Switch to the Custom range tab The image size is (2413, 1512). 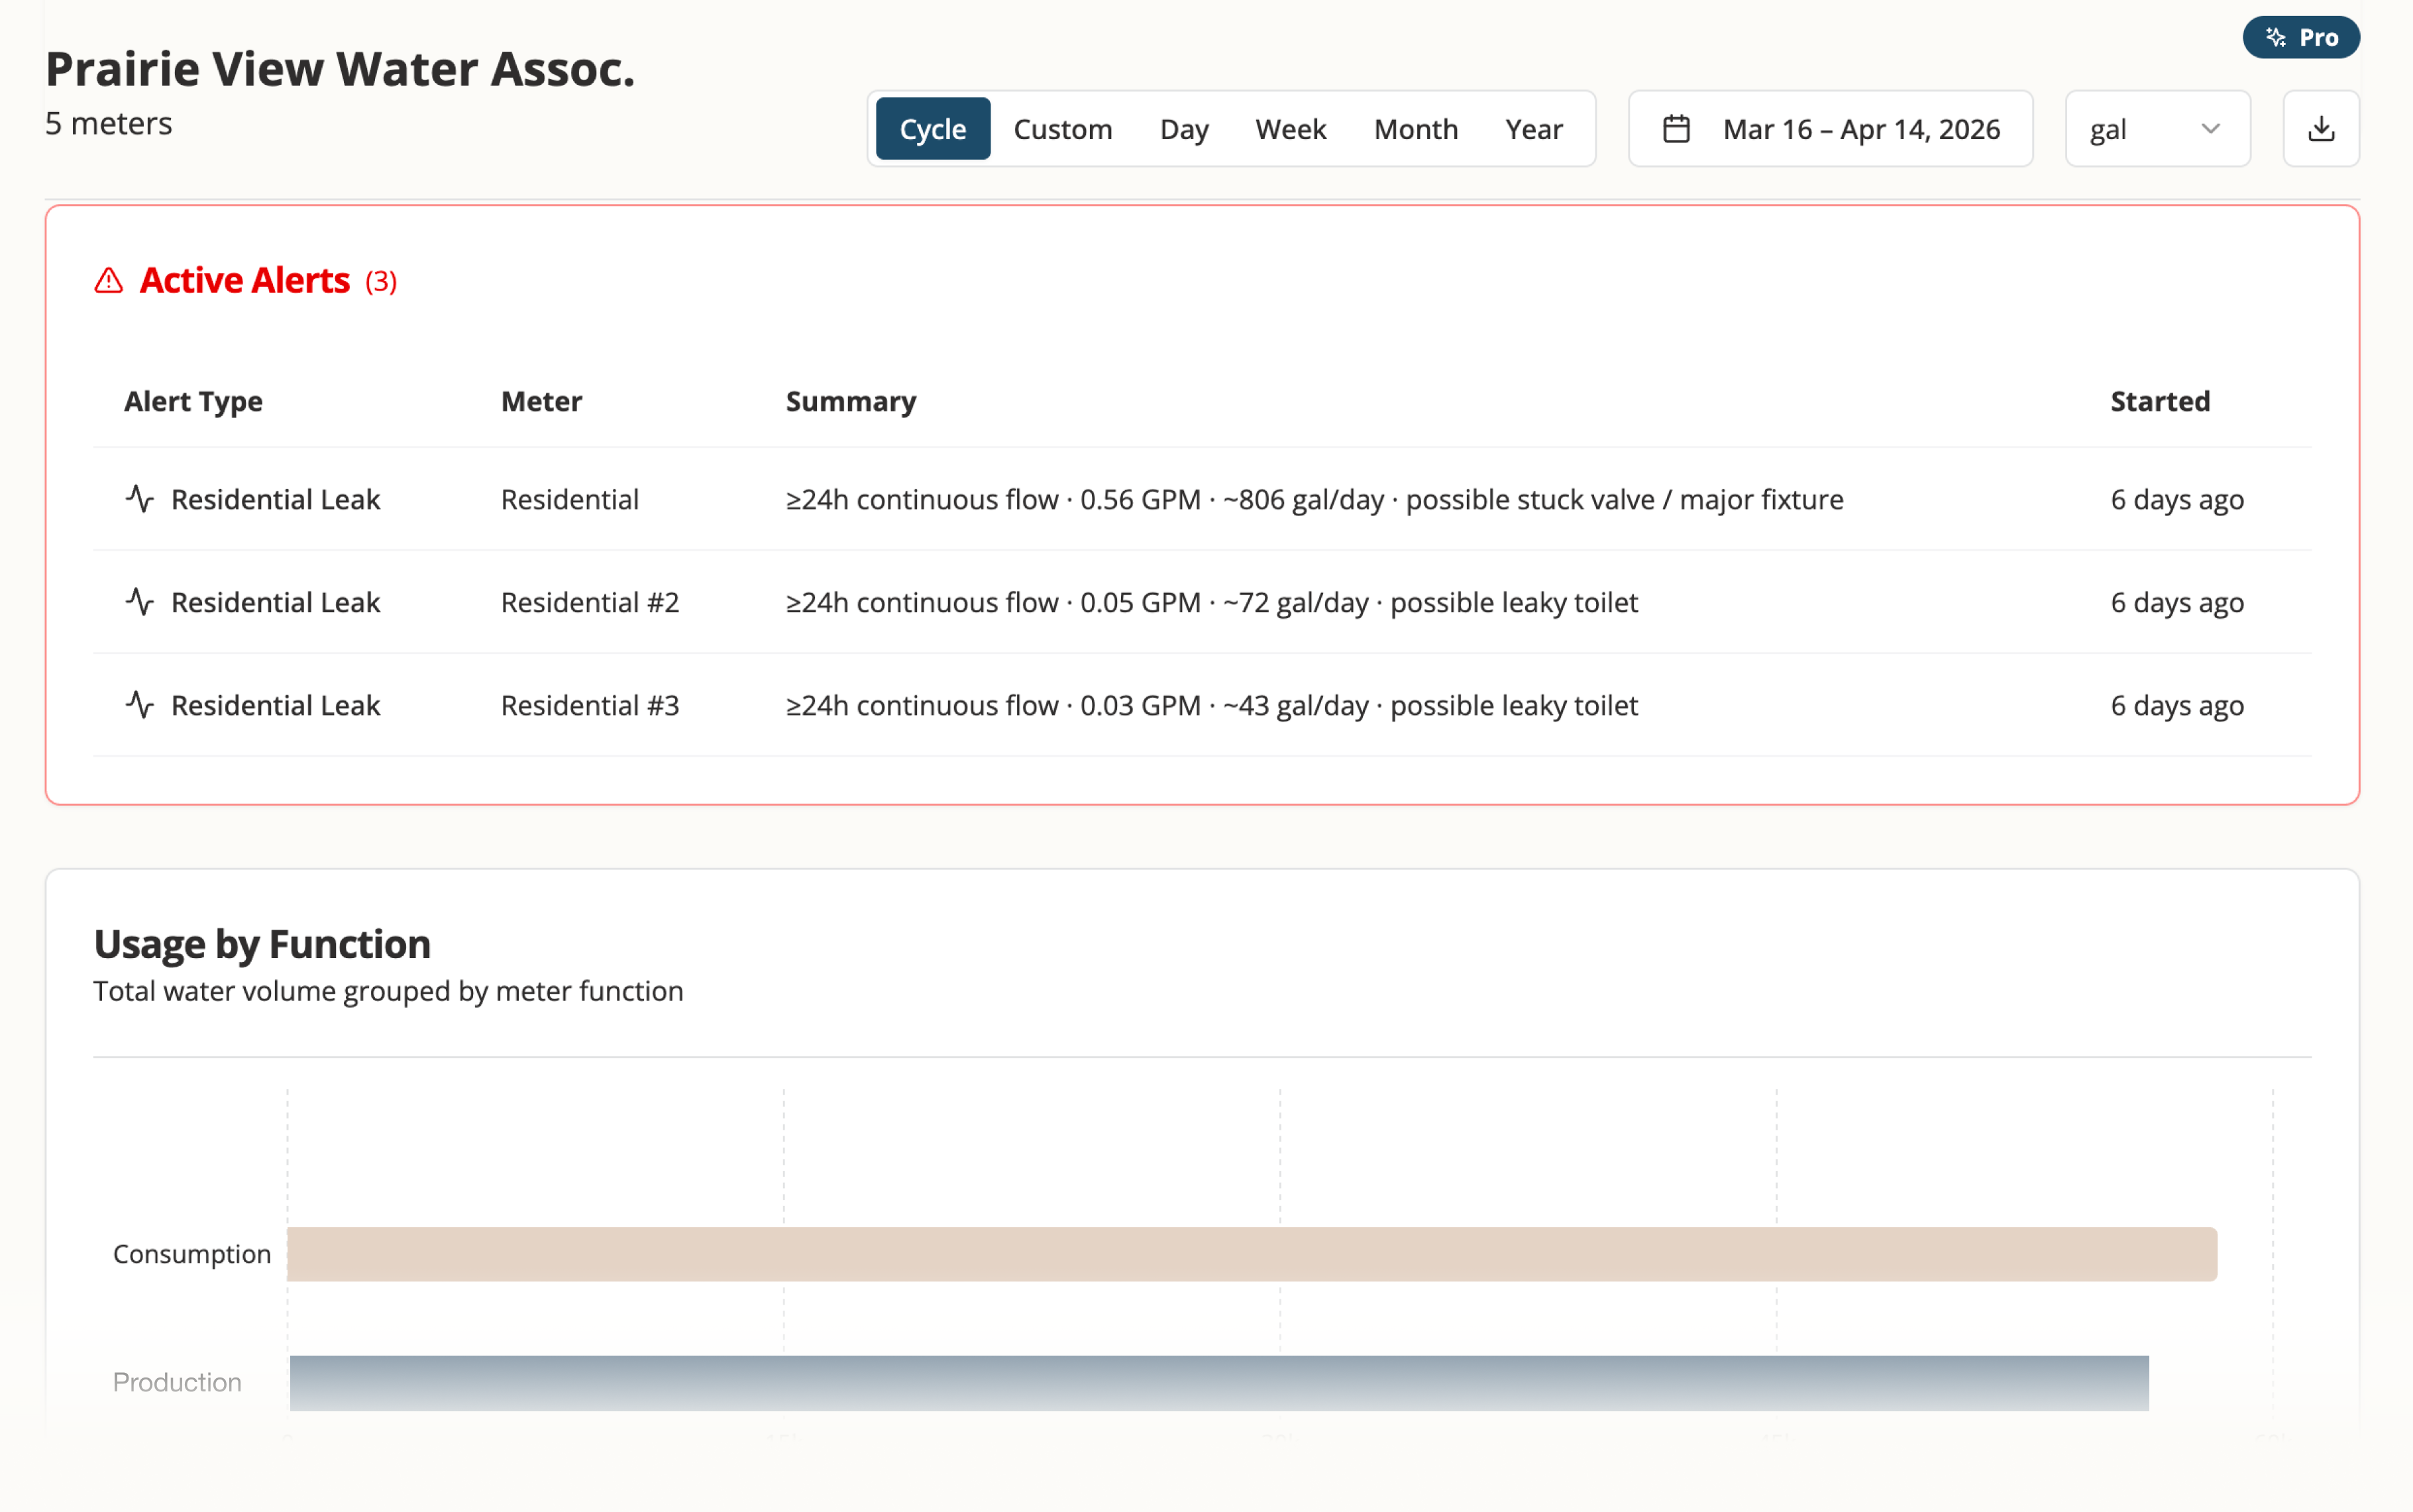pyautogui.click(x=1062, y=129)
